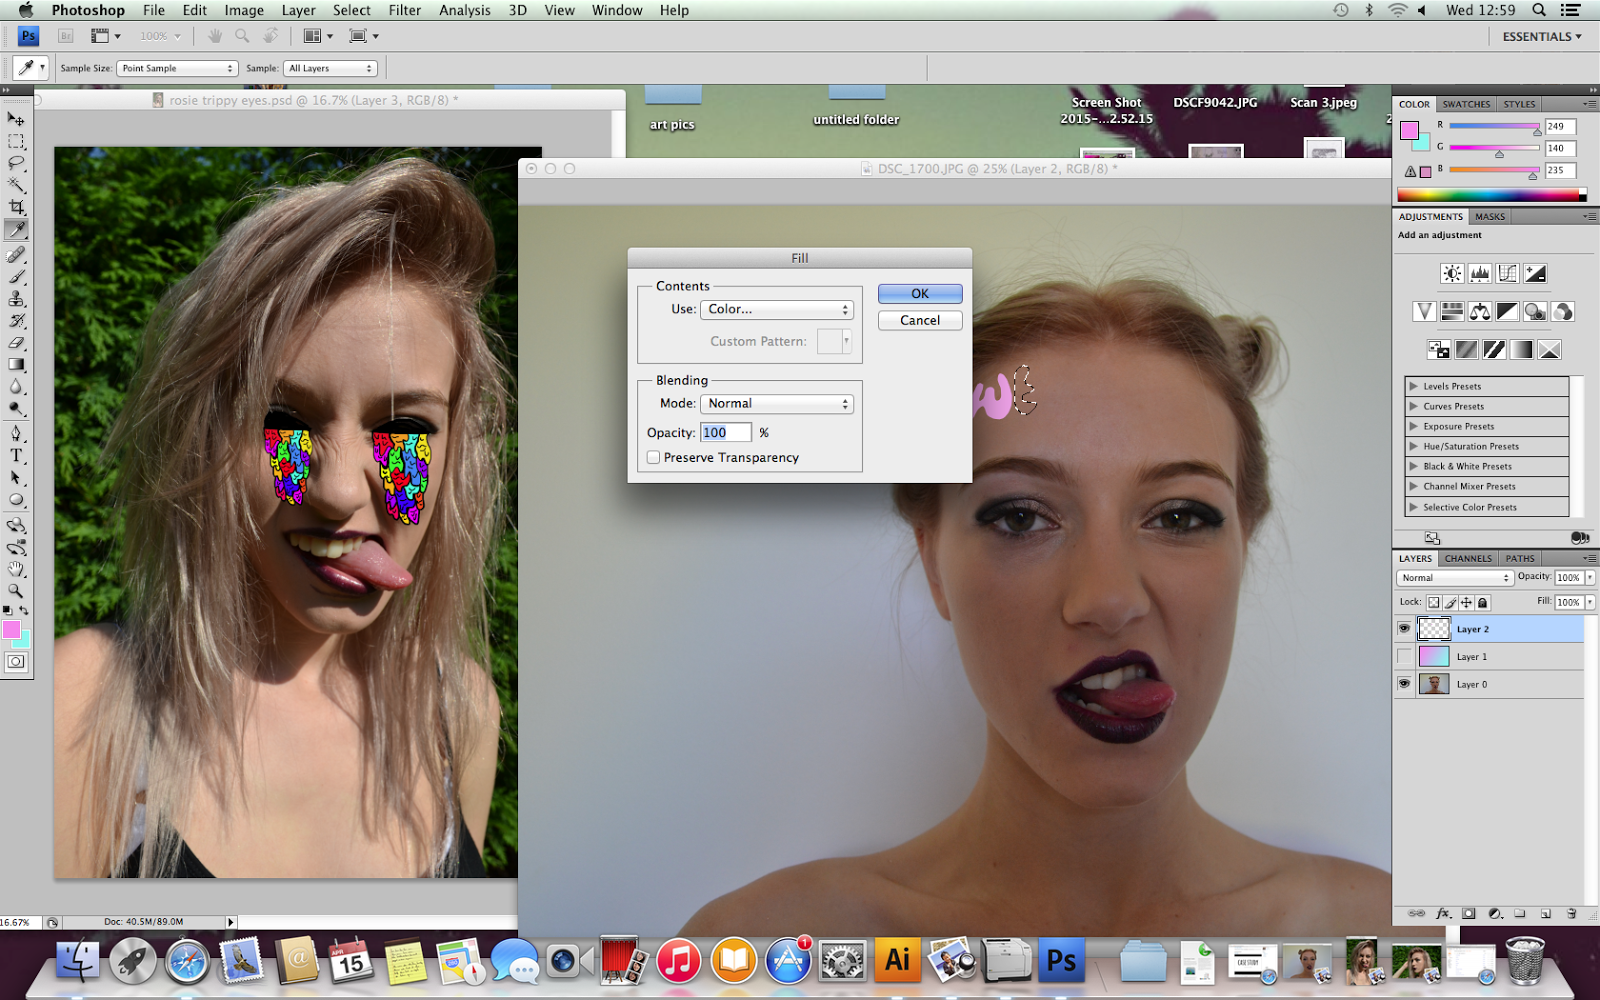Toggle lock image pixels
The width and height of the screenshot is (1600, 1000).
(1450, 602)
